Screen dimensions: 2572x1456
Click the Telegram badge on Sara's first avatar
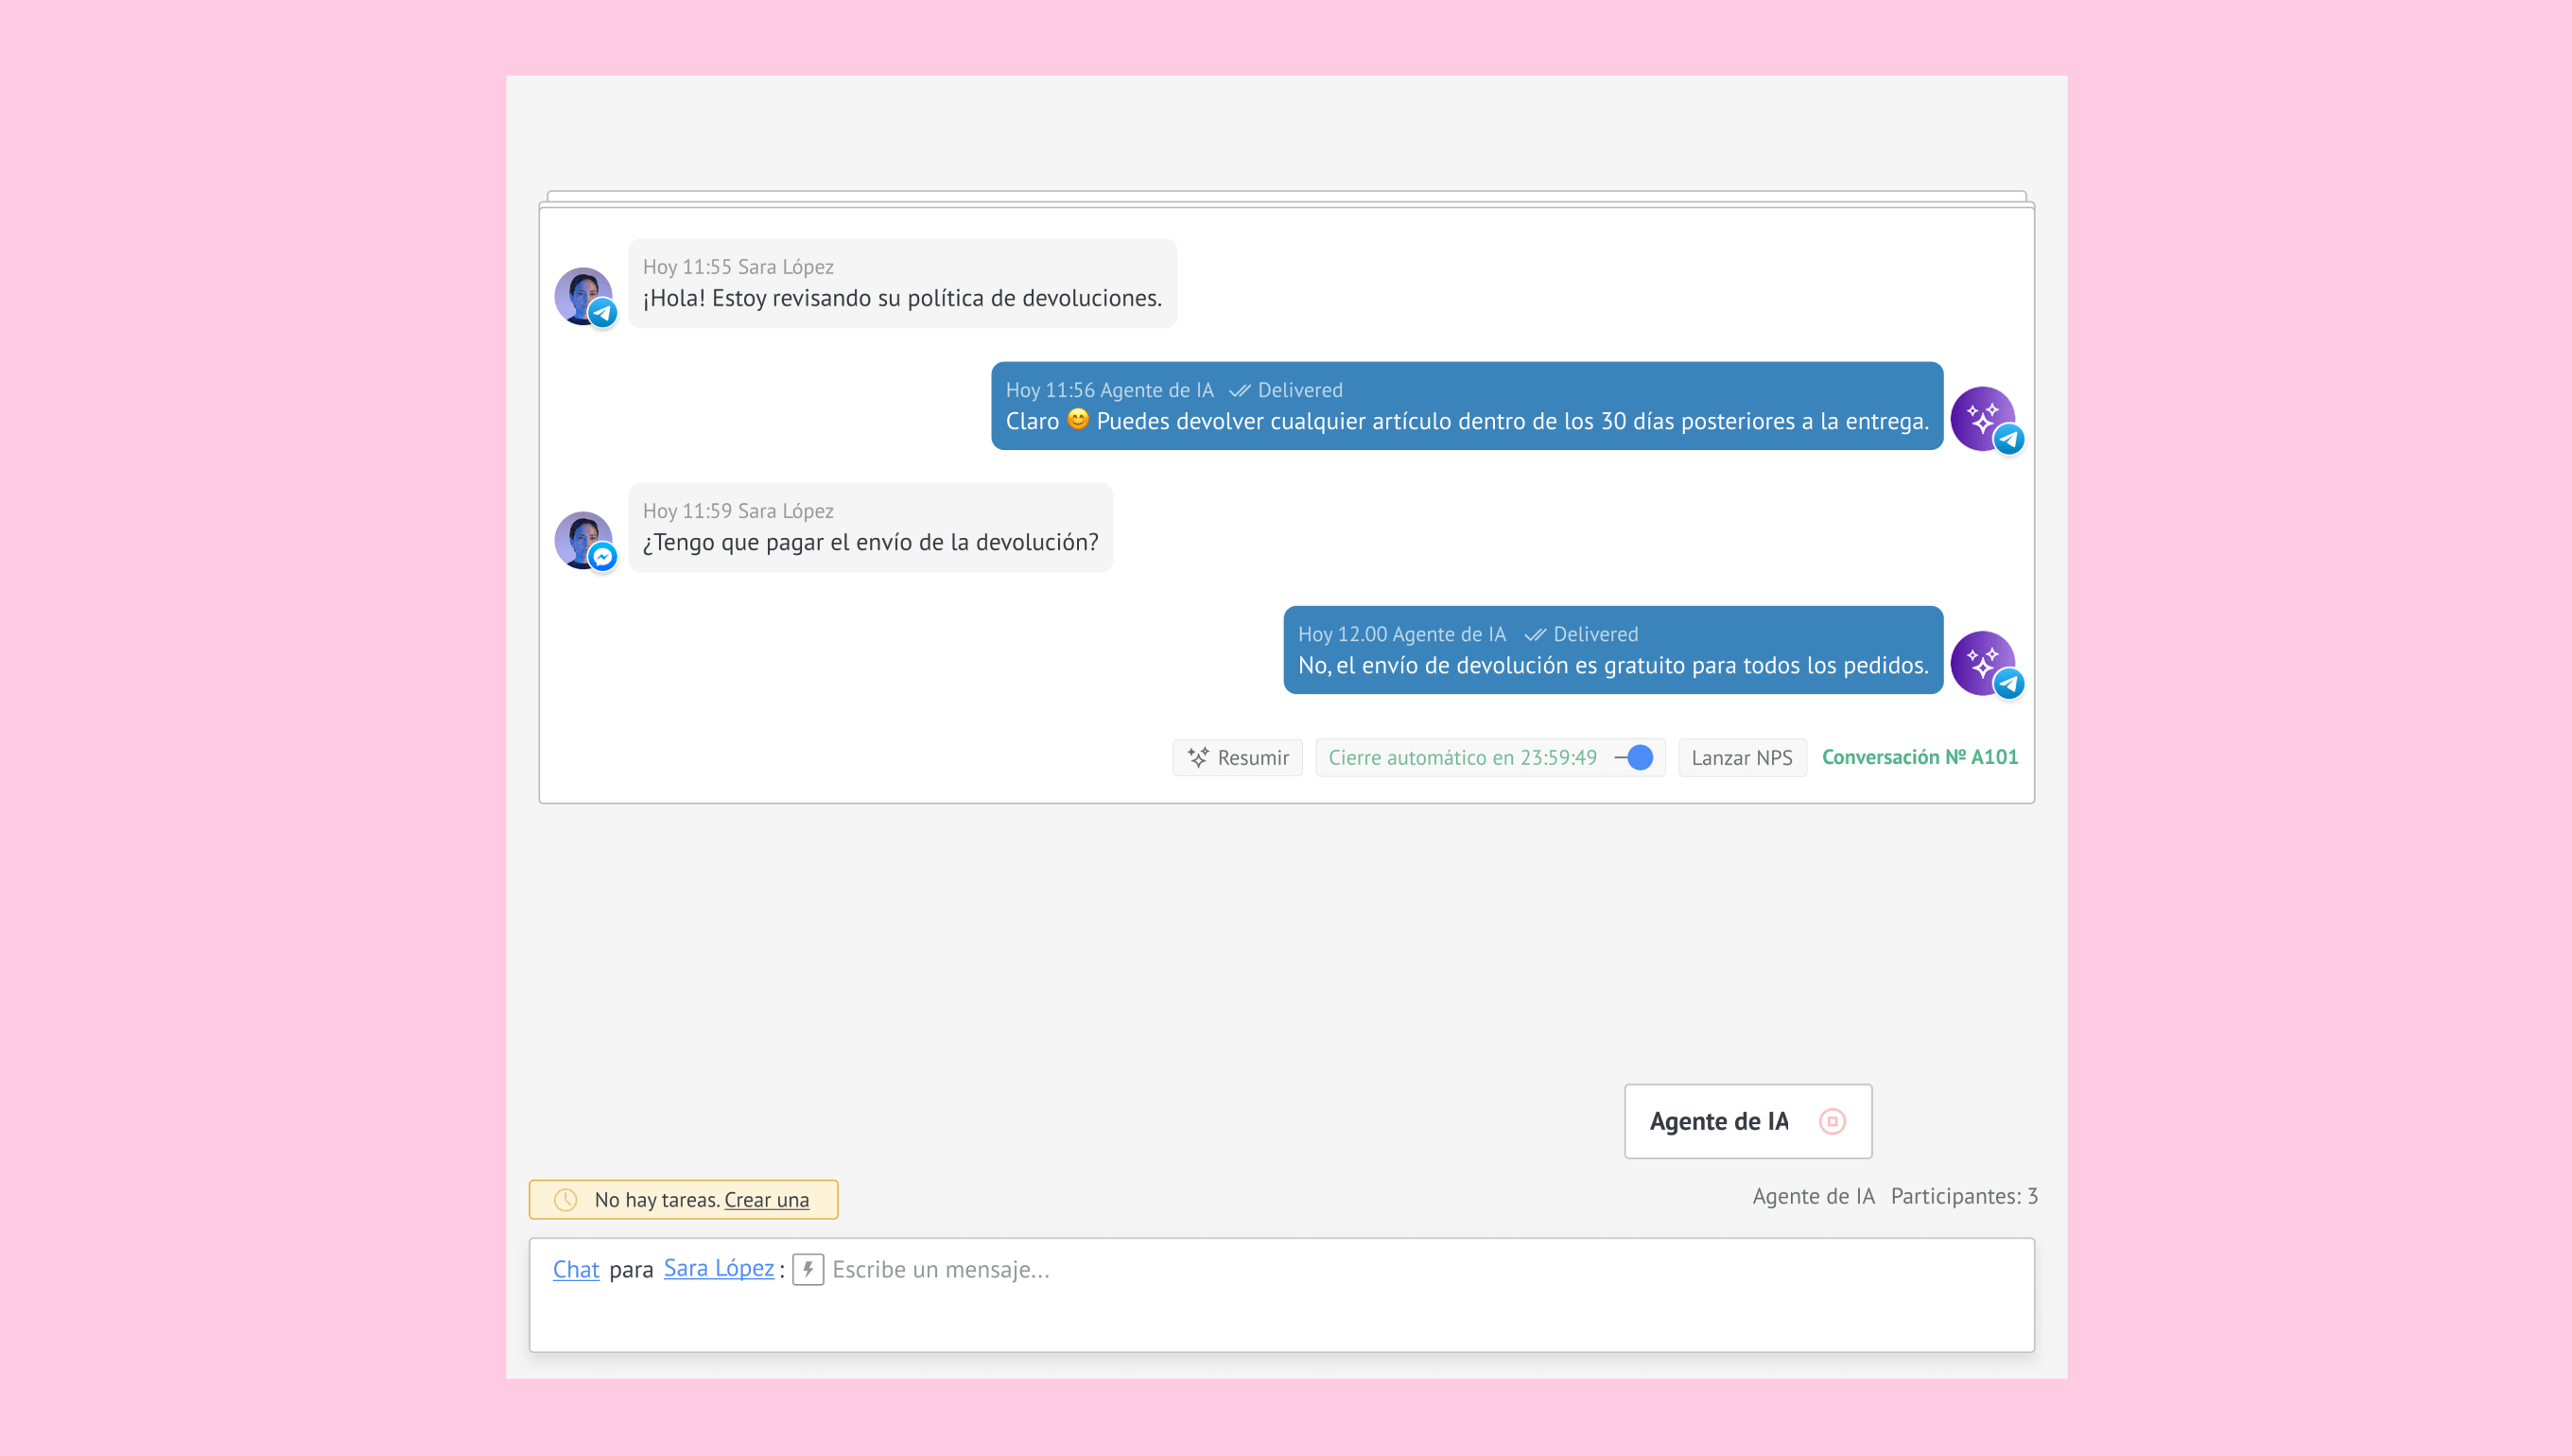(x=603, y=313)
